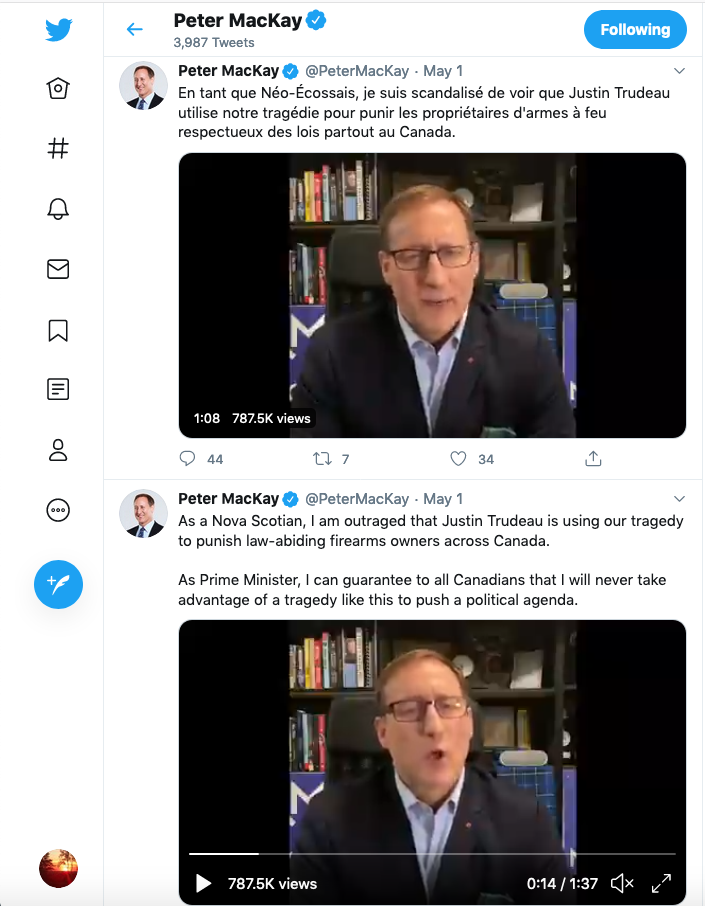
Task: Open the Explore hashtag page
Action: [58, 148]
